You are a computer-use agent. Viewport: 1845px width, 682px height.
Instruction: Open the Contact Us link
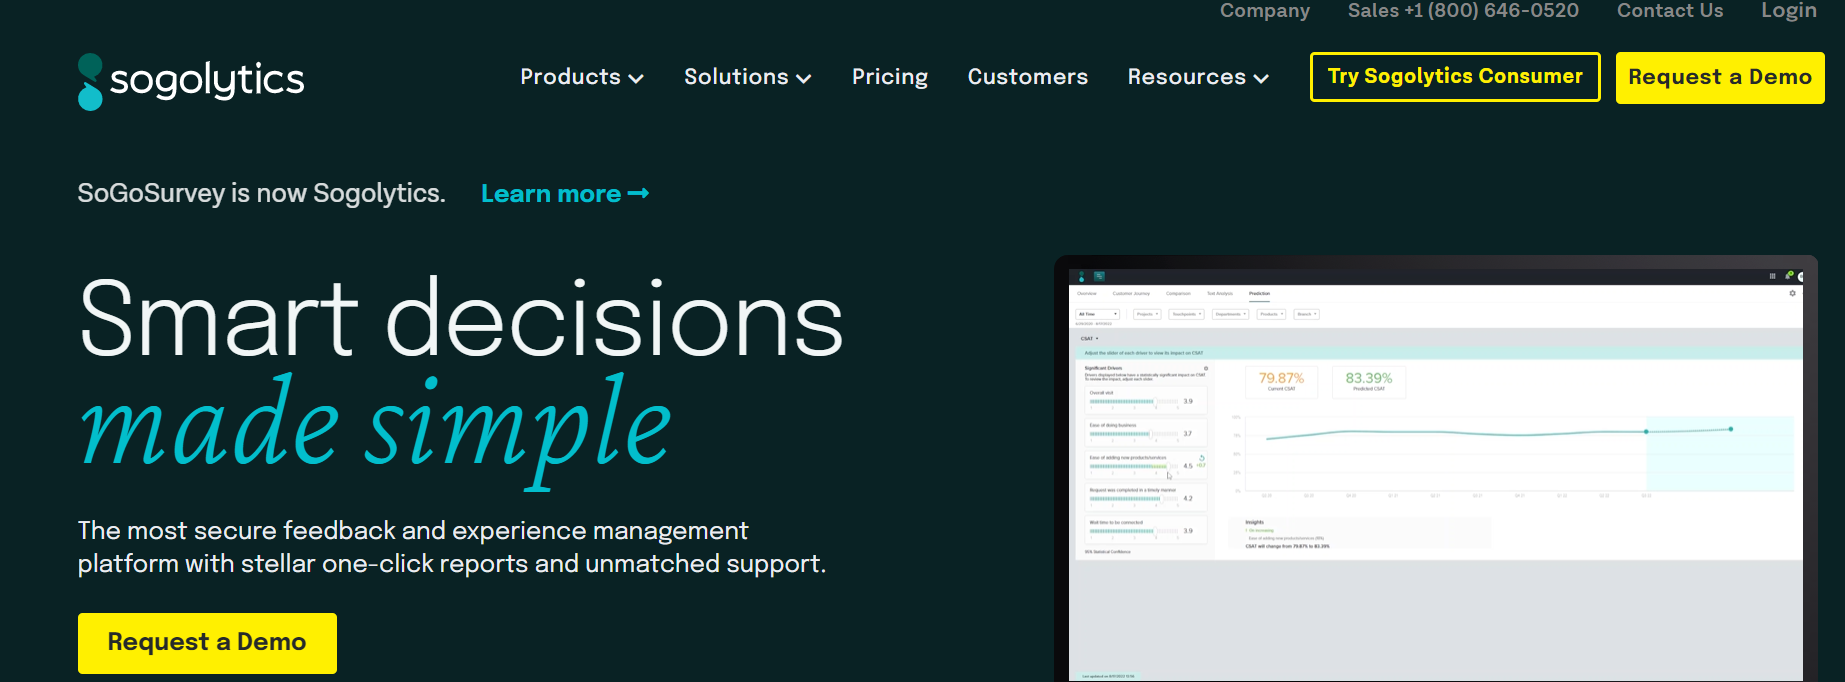1669,11
